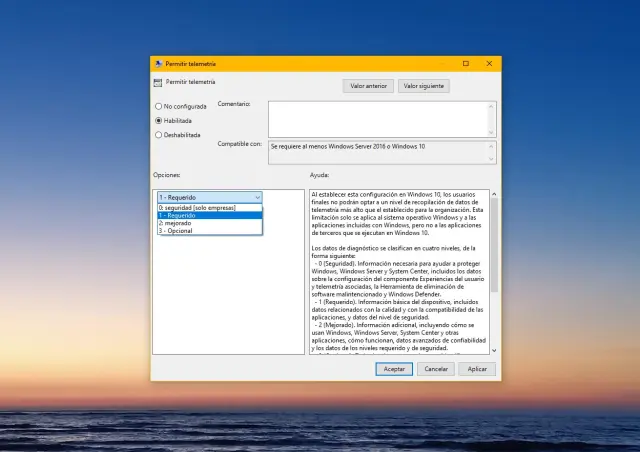Click inside the Comentario text box

pyautogui.click(x=380, y=115)
